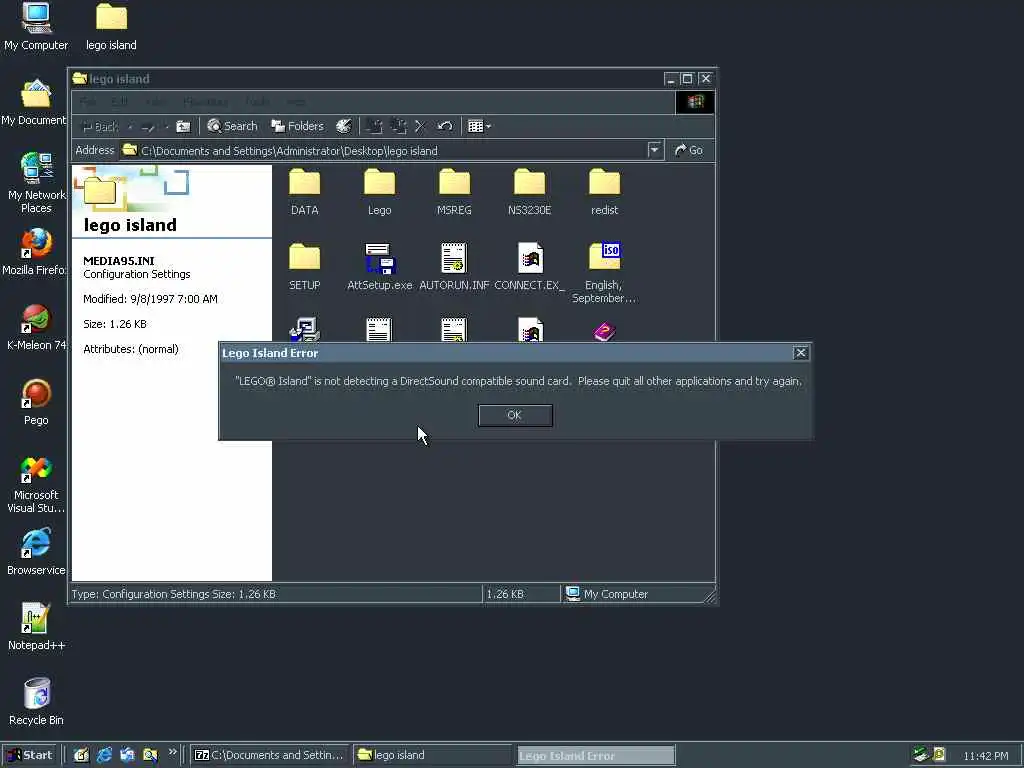
Task: Select the lego island desktop folder
Action: (x=111, y=27)
